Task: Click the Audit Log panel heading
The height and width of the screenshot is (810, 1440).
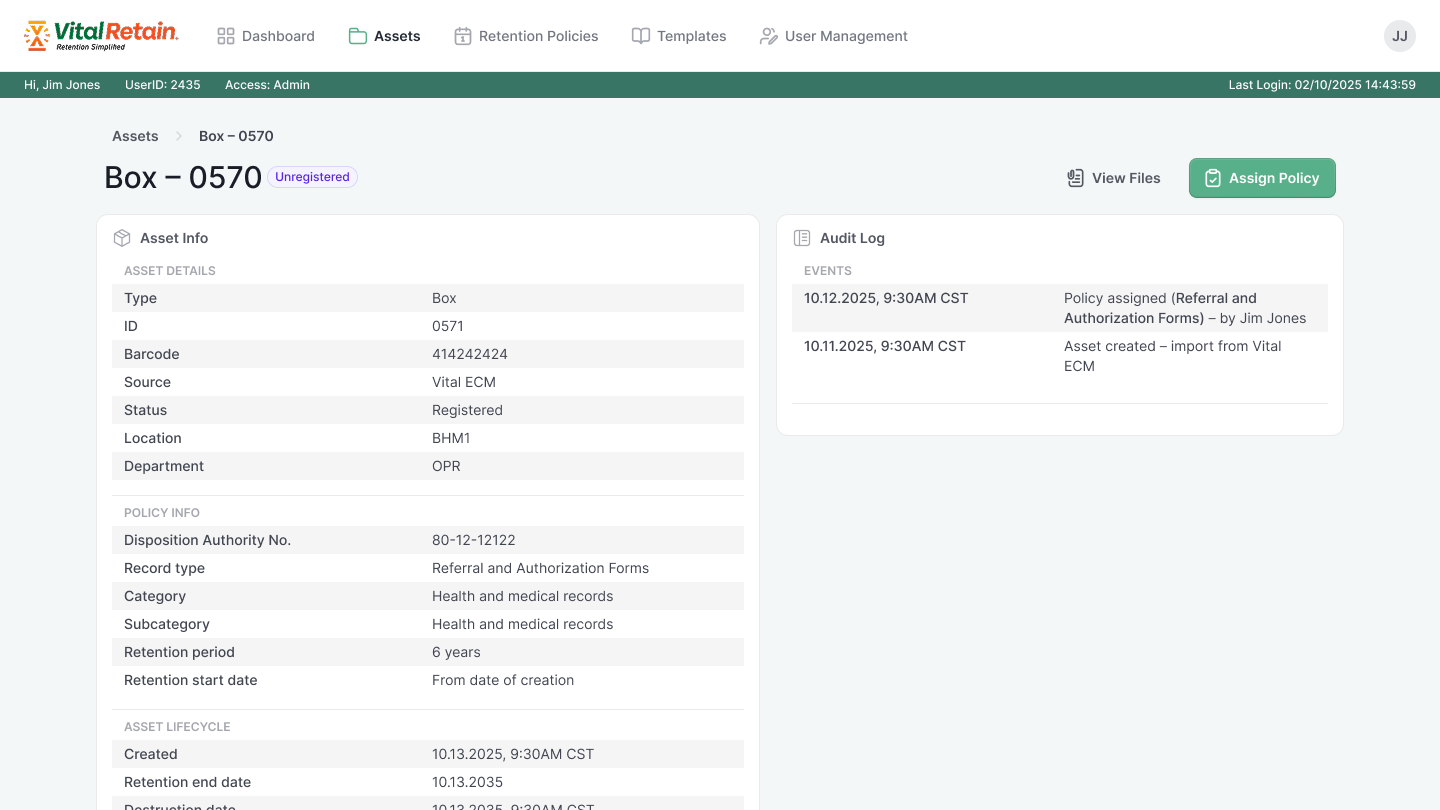Action: coord(852,238)
